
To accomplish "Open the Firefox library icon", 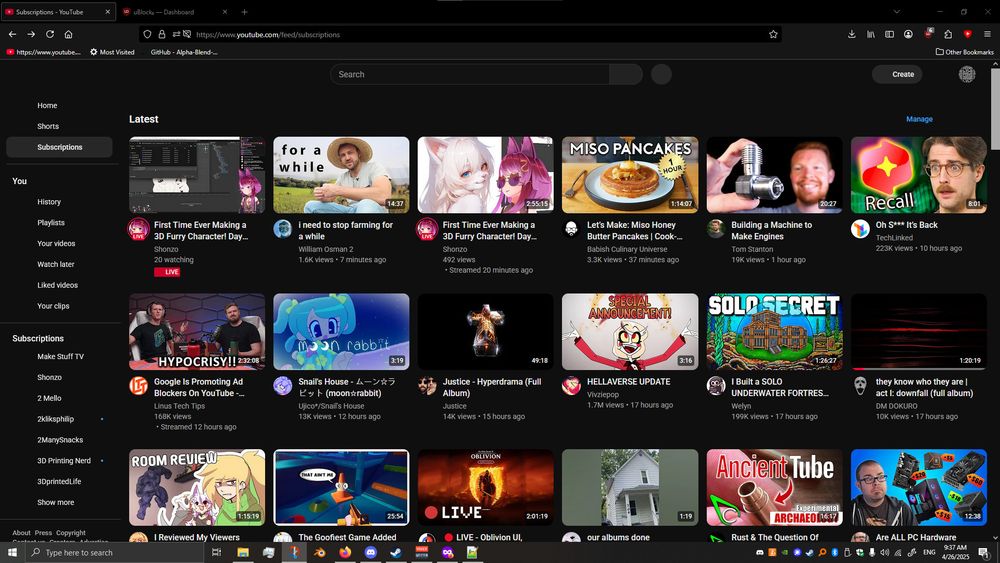I will pyautogui.click(x=871, y=34).
